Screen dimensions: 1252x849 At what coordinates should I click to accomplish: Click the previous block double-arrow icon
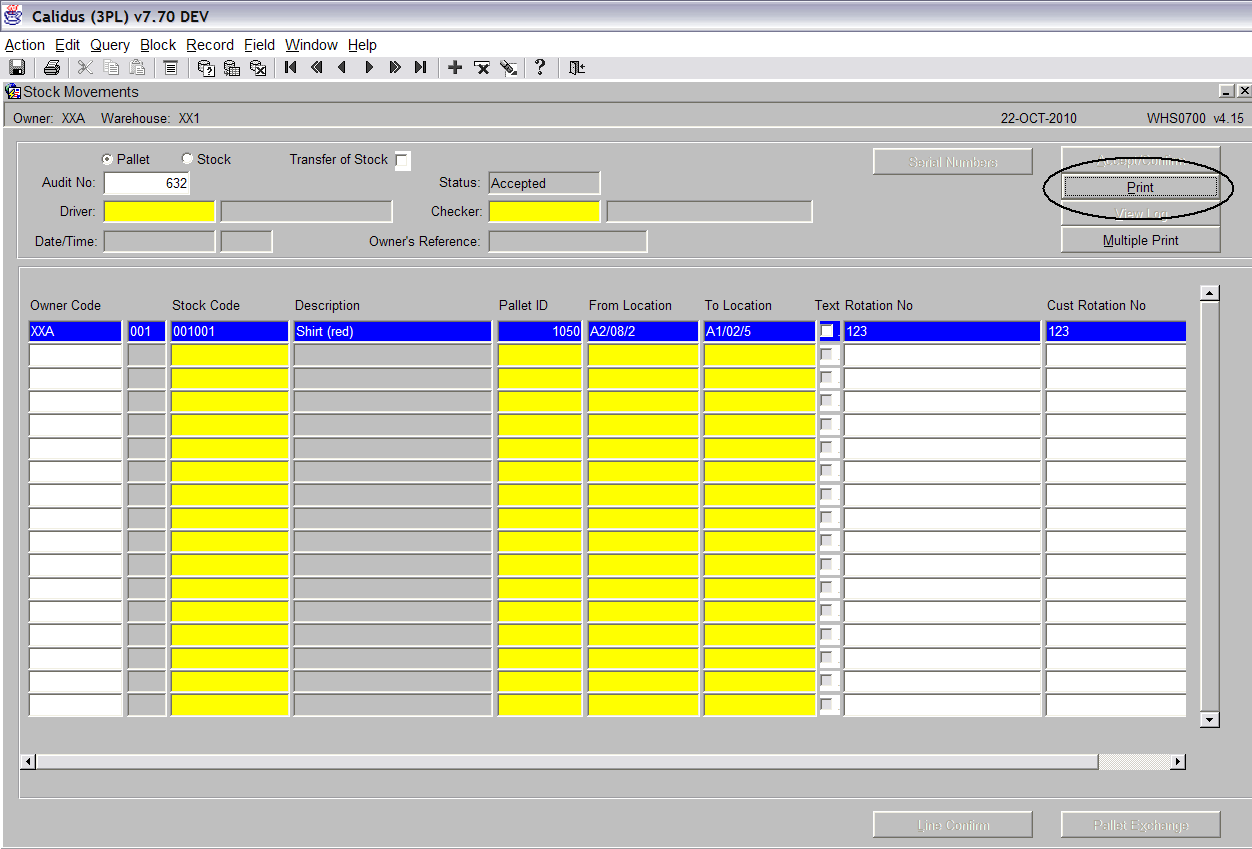[x=317, y=68]
